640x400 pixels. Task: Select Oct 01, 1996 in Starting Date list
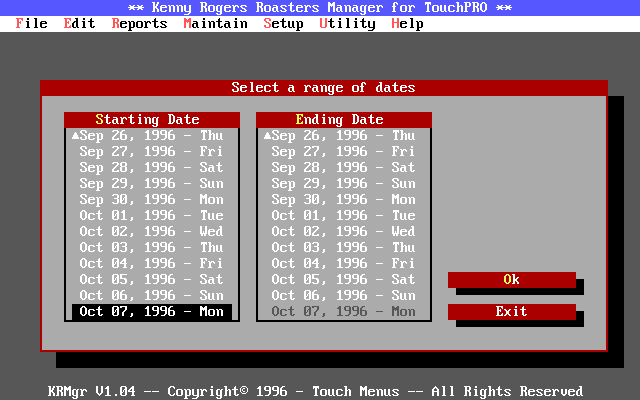(152, 216)
